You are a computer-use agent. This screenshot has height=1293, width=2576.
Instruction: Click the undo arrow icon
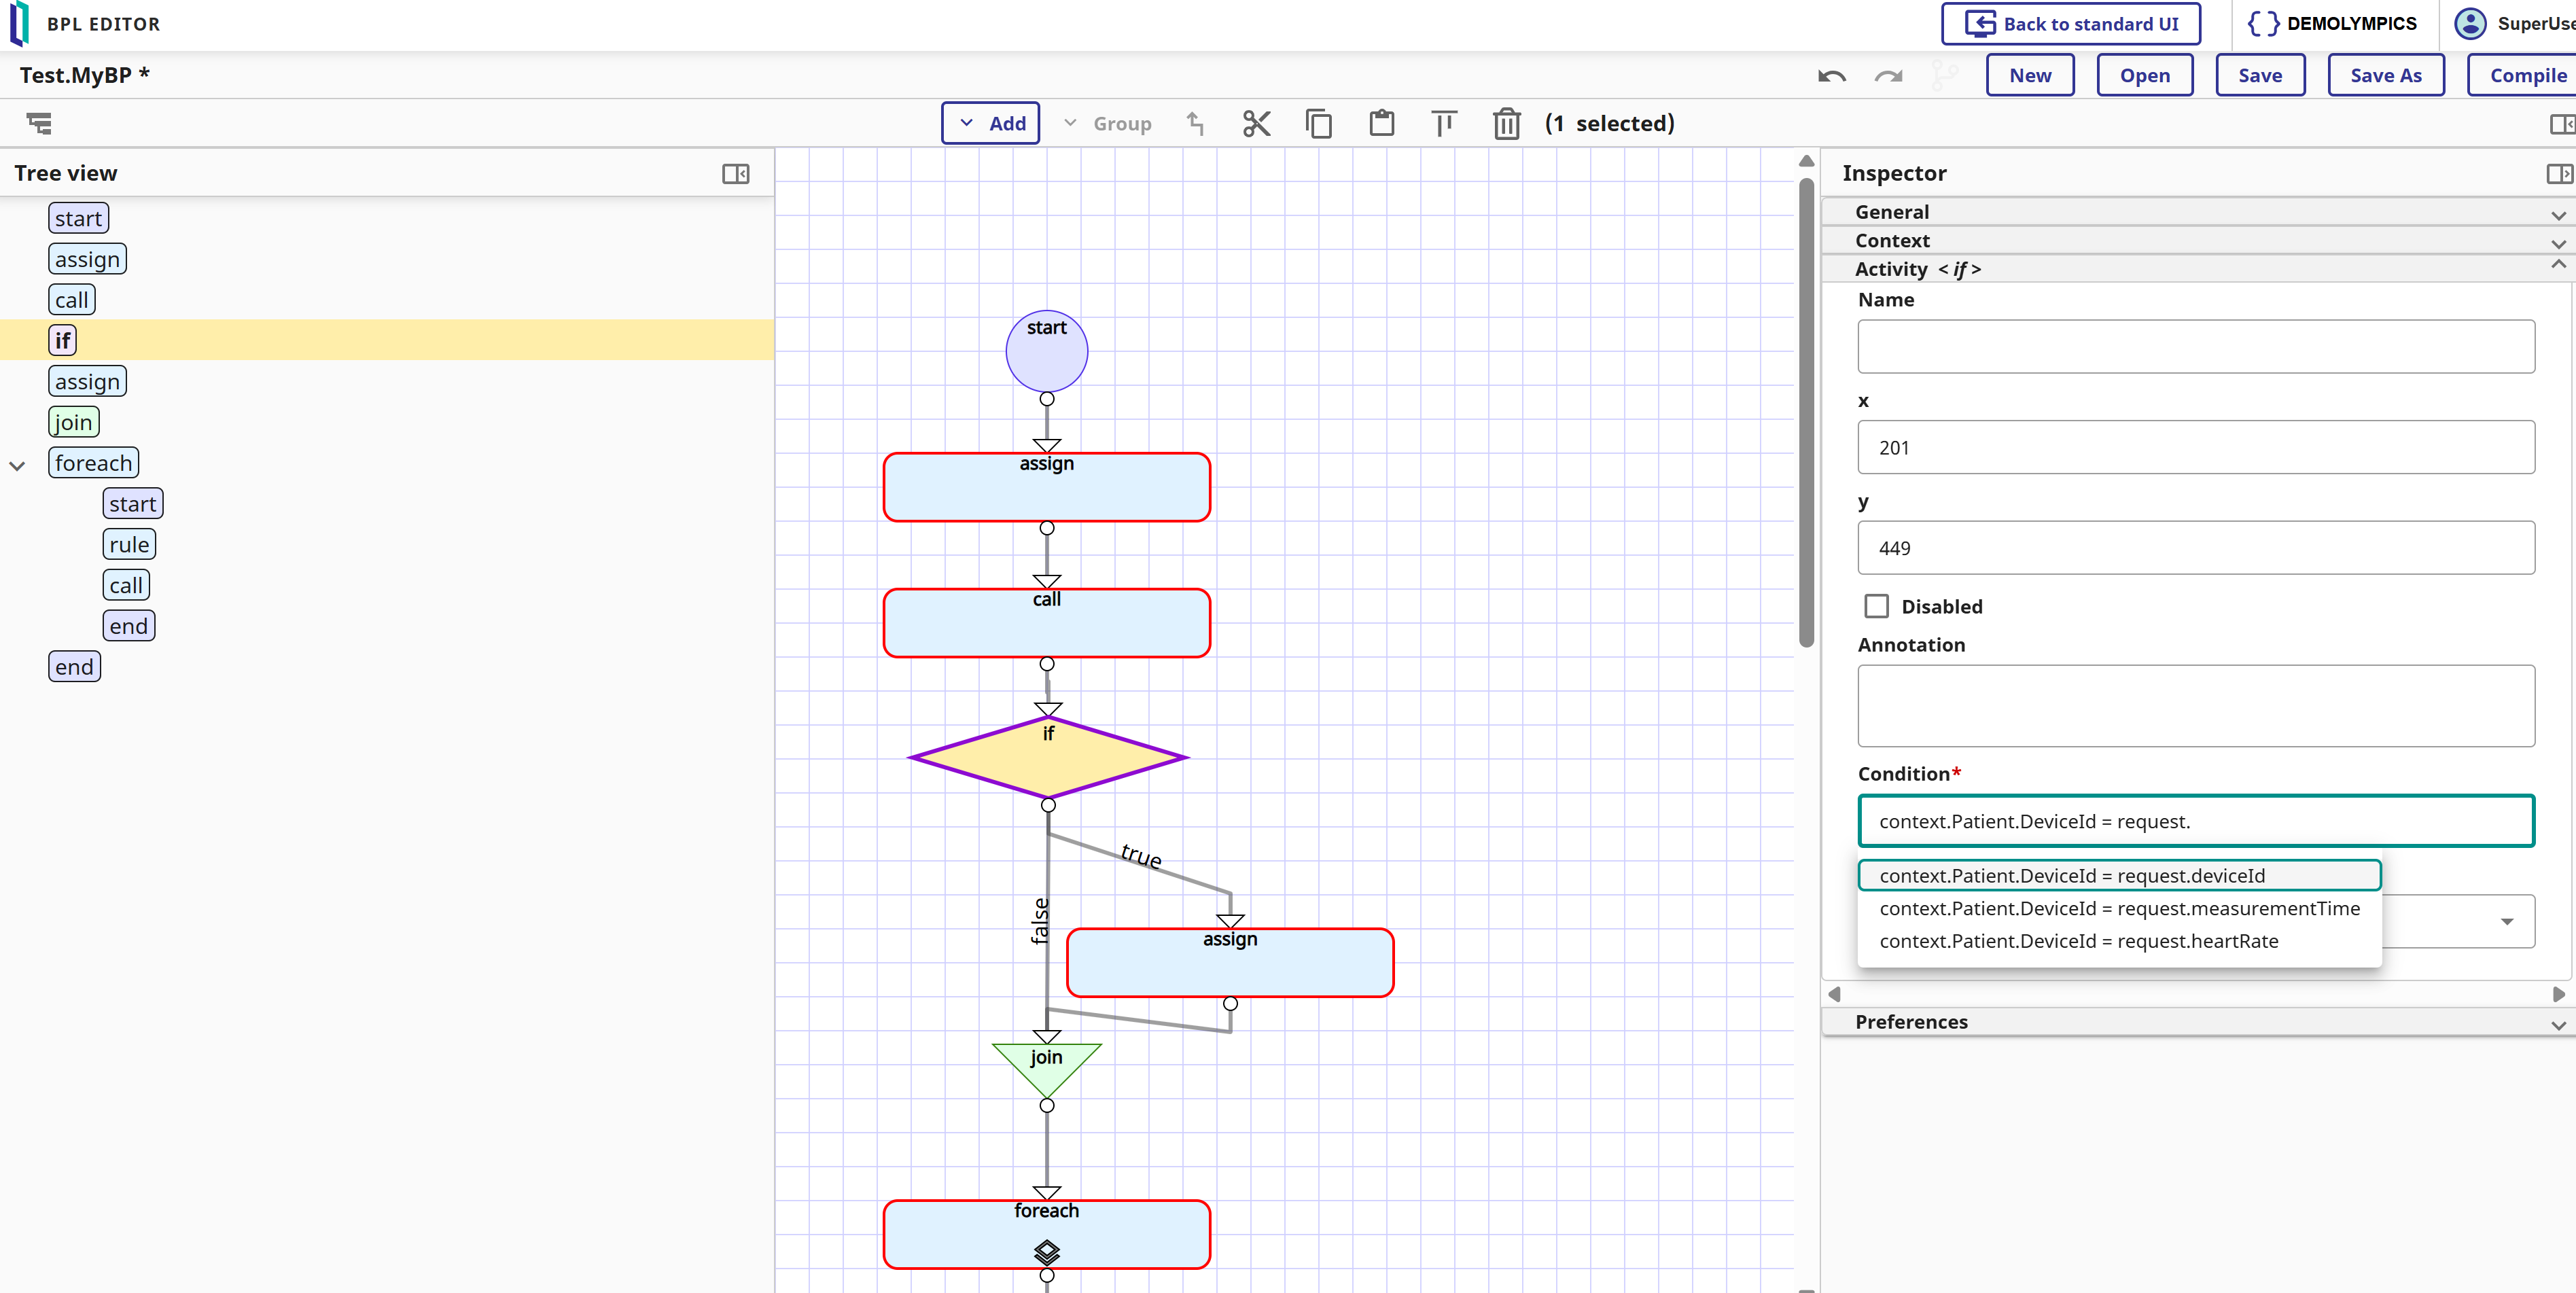[x=1831, y=76]
